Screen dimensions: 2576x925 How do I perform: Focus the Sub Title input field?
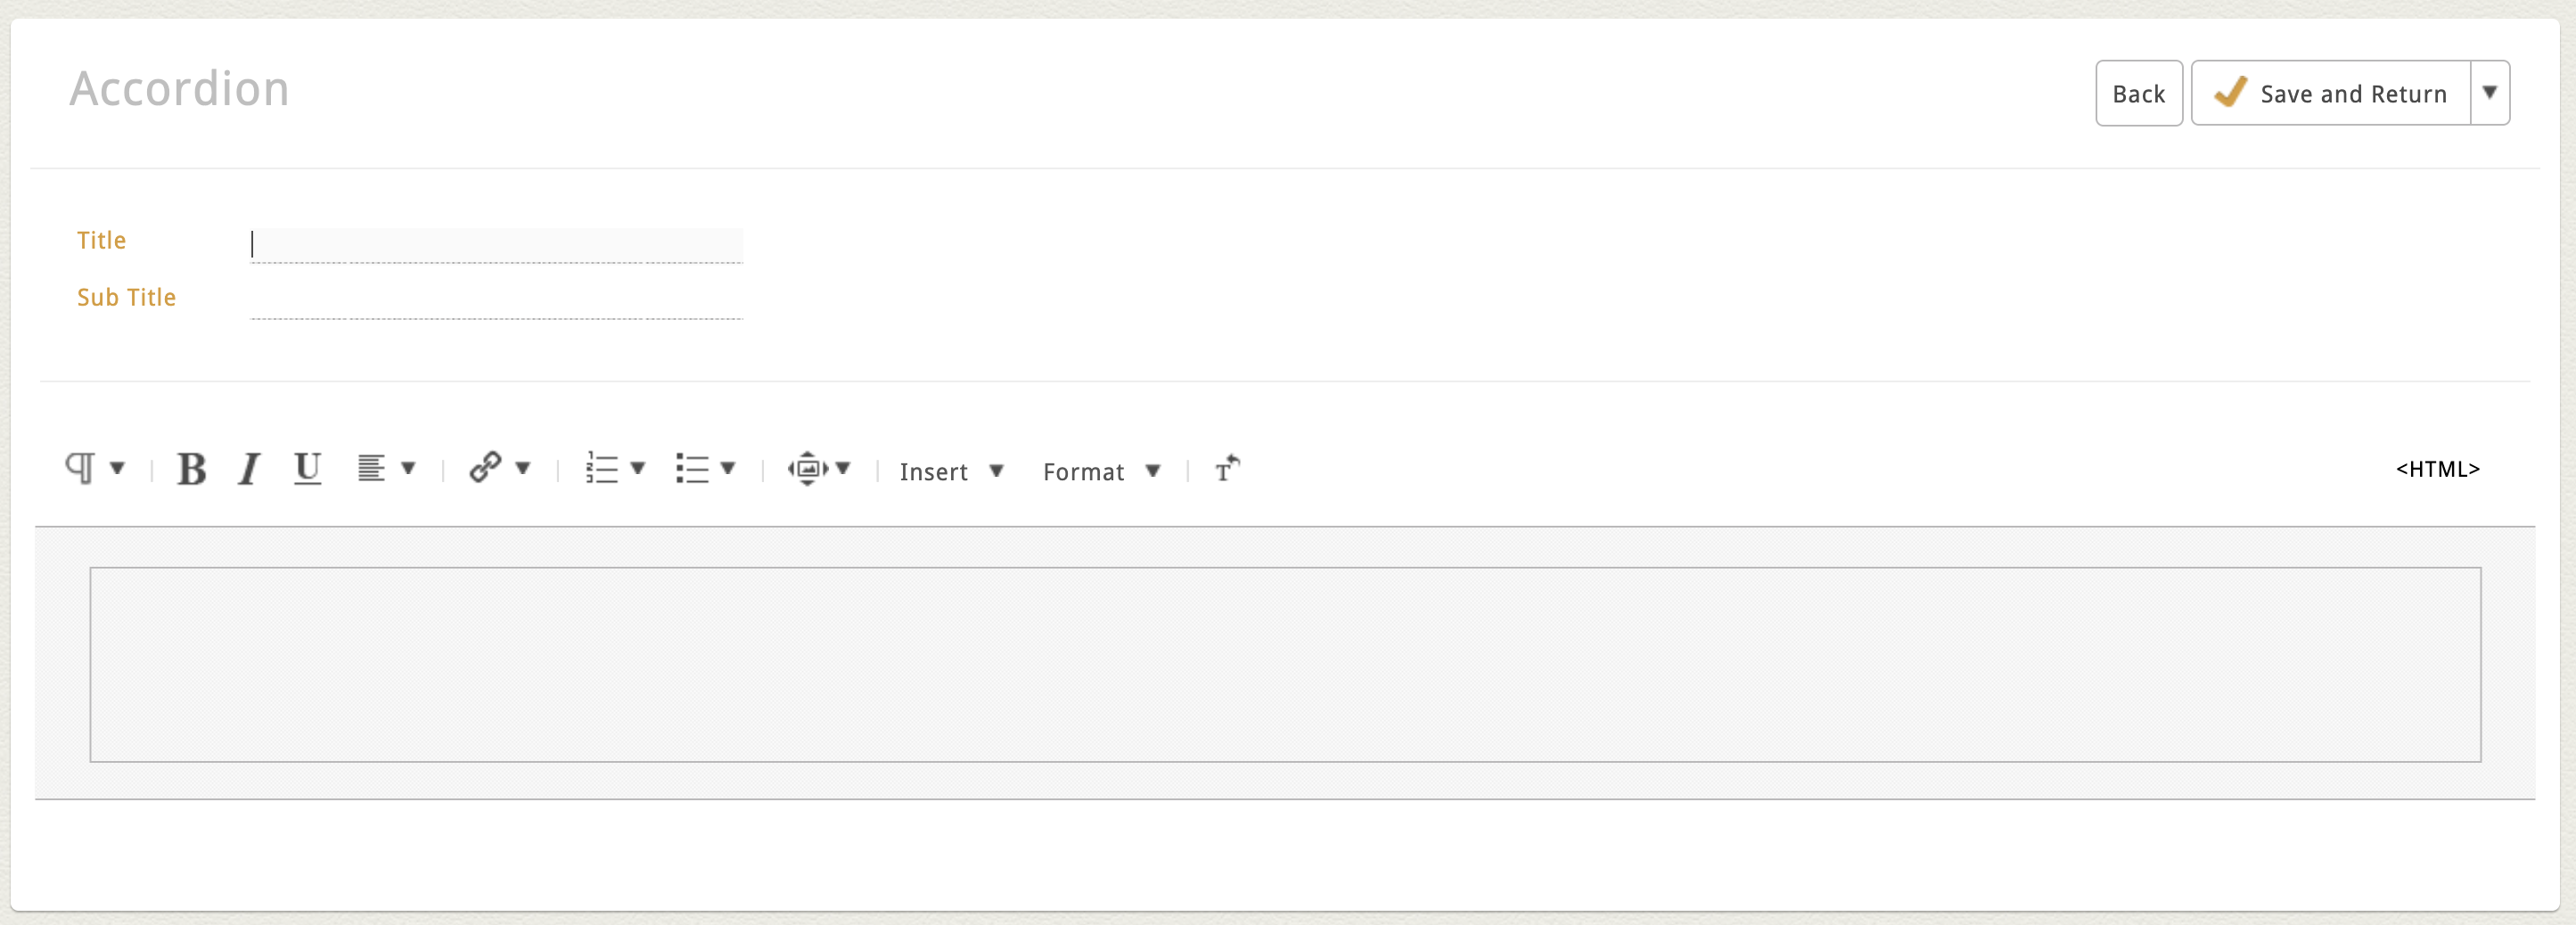[x=496, y=300]
